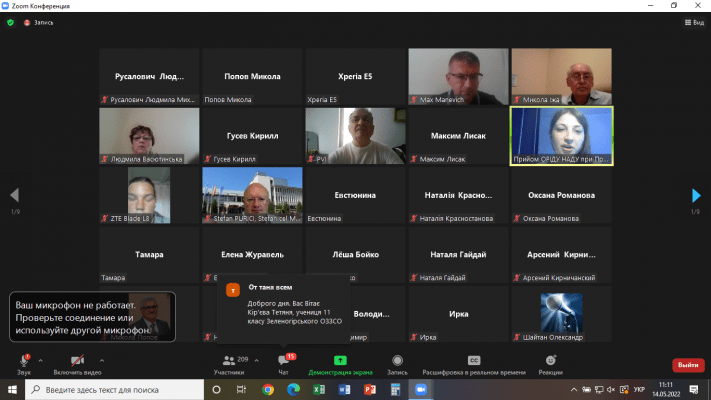Open the Вид layout menu
The height and width of the screenshot is (400, 711).
point(694,22)
